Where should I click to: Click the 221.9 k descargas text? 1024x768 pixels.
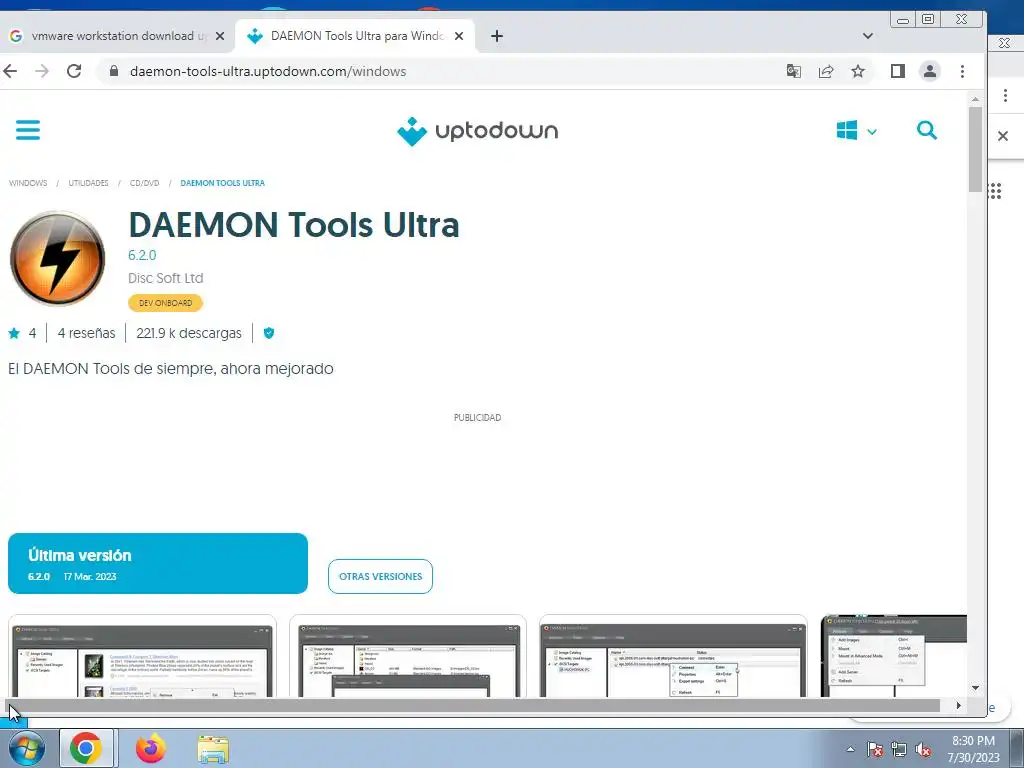click(189, 333)
